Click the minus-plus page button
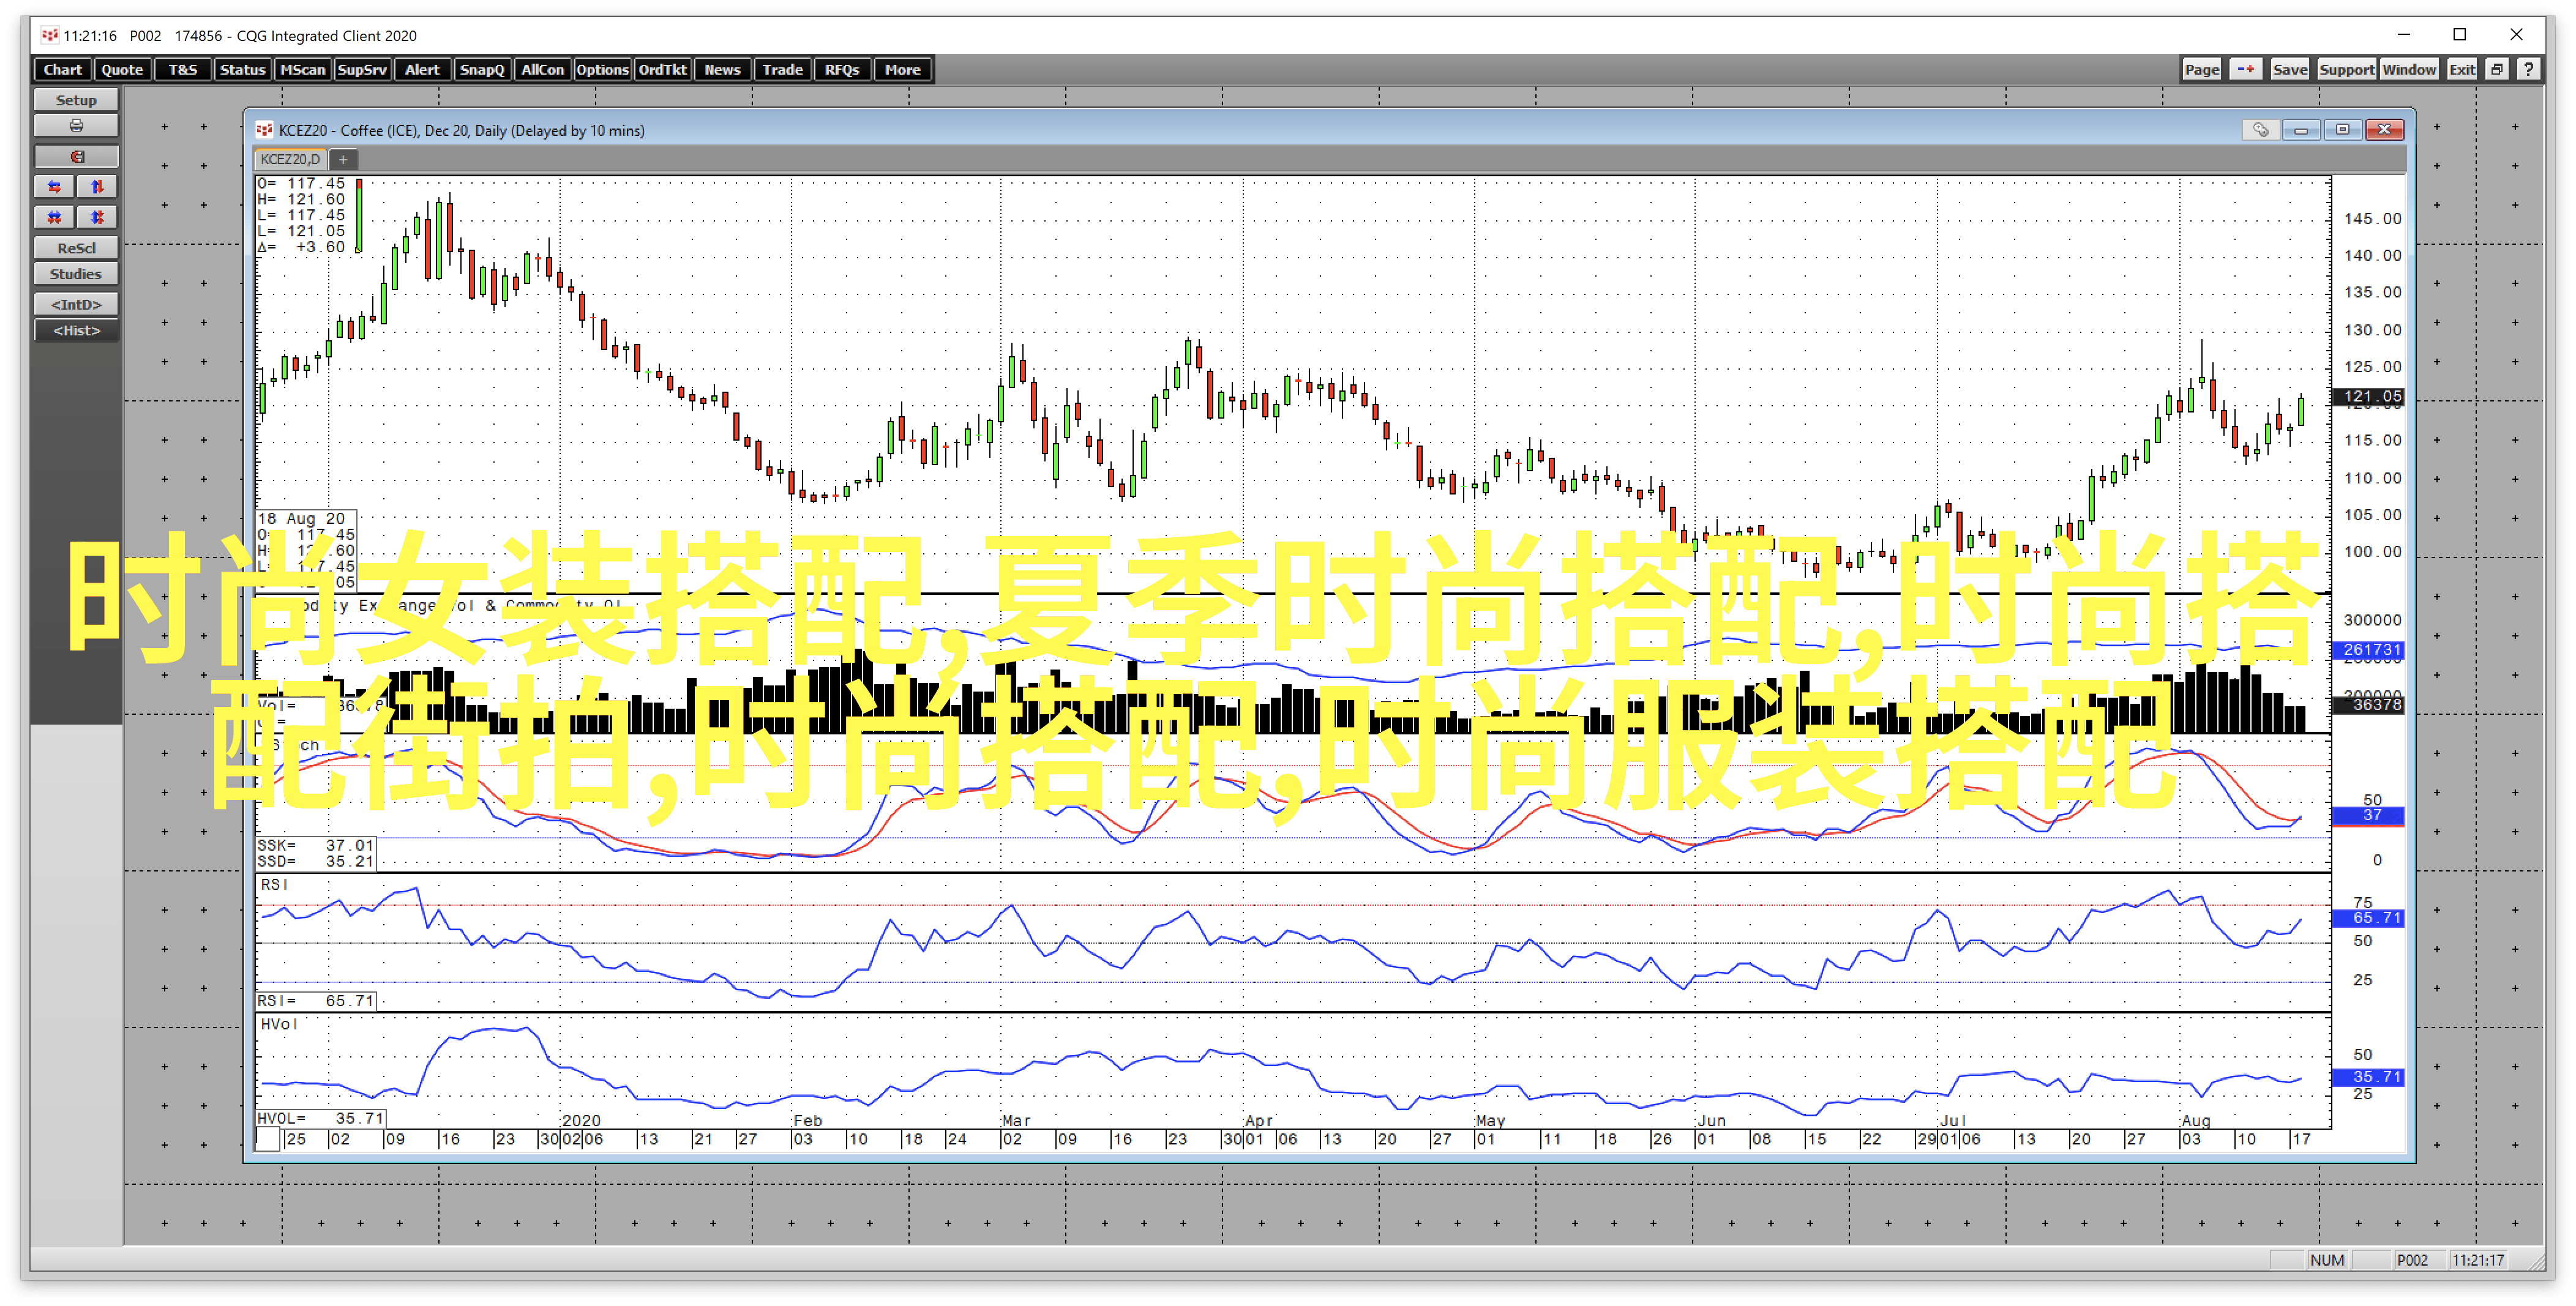The width and height of the screenshot is (2576, 1306). 2246,69
